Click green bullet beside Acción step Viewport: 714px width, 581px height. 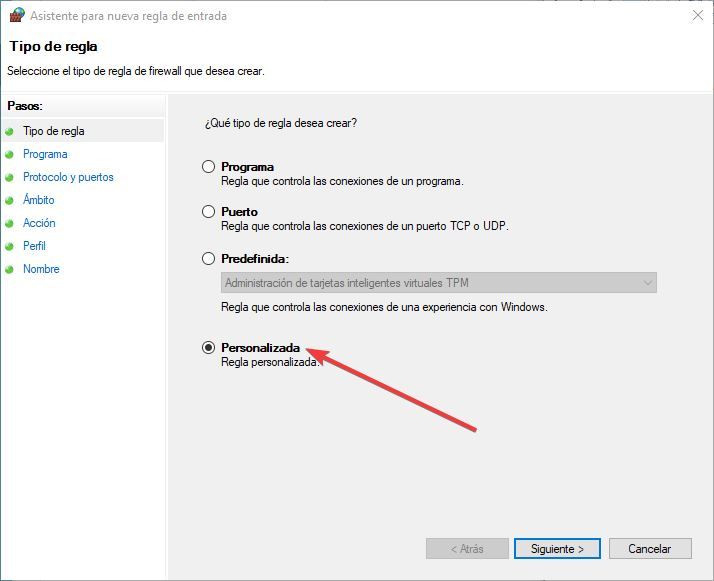pos(10,223)
